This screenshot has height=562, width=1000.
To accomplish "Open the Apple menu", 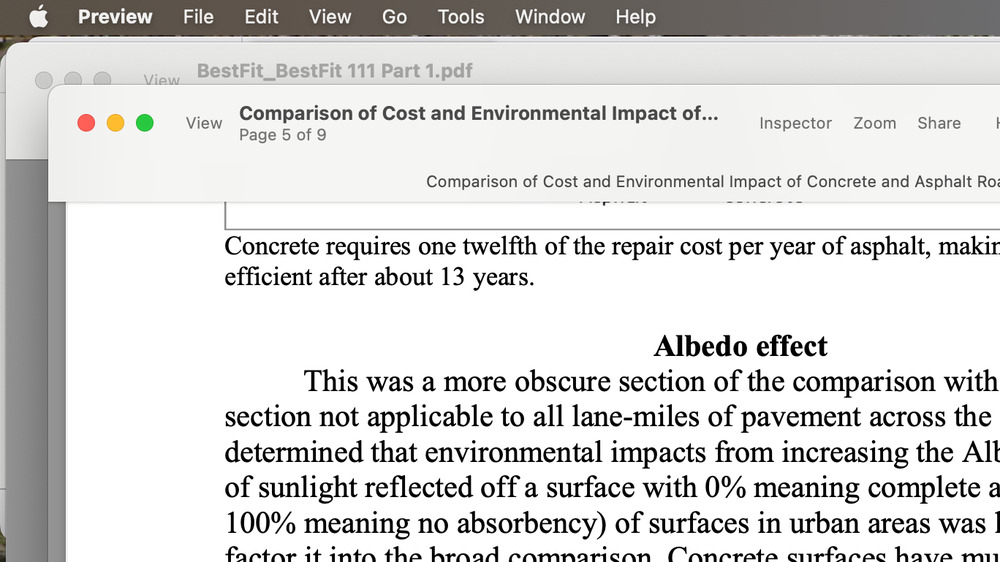I will (x=39, y=17).
